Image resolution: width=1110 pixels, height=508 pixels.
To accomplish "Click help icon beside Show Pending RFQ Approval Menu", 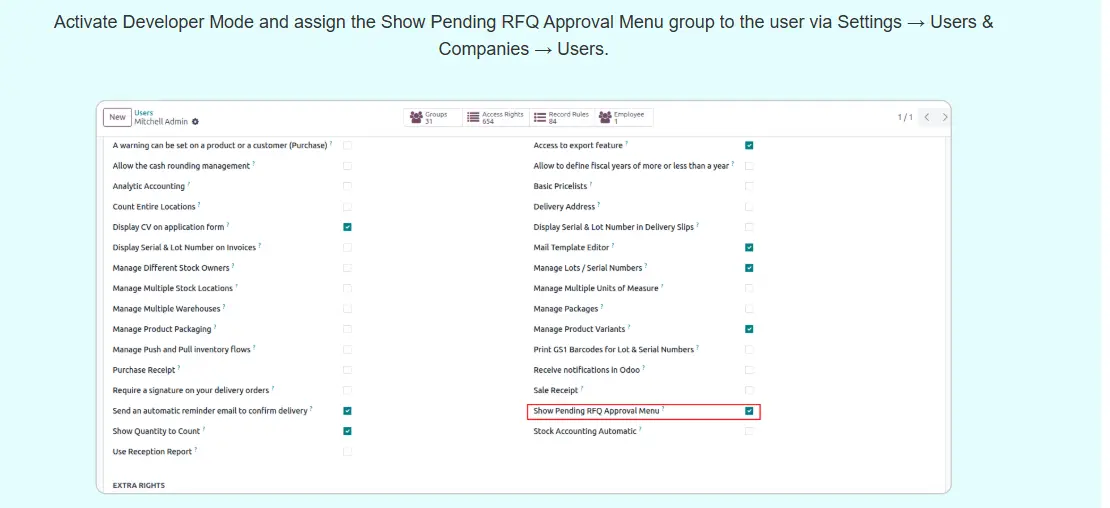I will (x=663, y=409).
